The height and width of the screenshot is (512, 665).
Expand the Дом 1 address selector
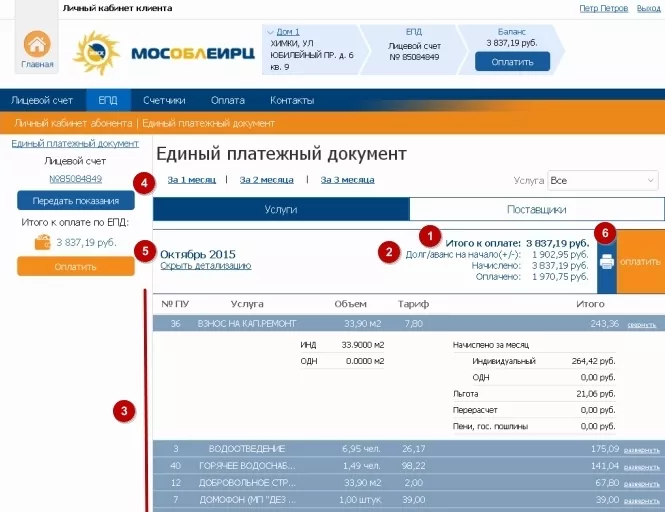pos(271,32)
